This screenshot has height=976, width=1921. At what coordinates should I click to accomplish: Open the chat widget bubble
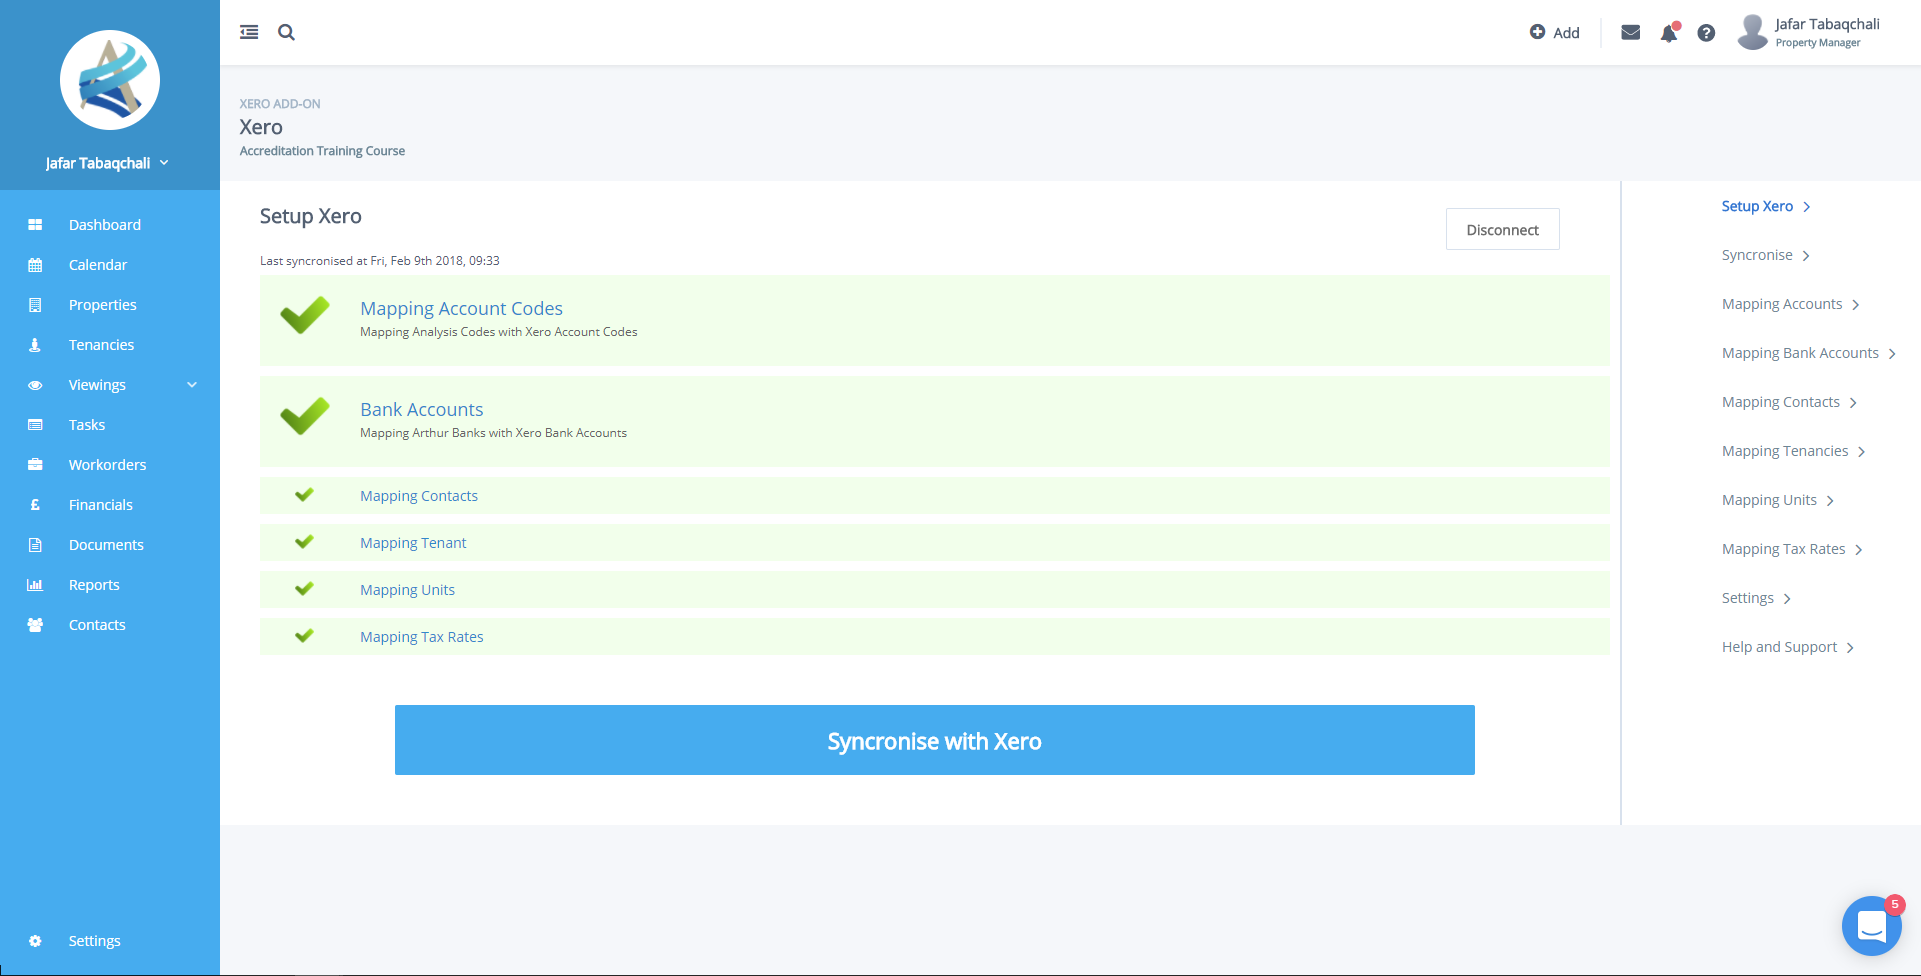pos(1871,926)
